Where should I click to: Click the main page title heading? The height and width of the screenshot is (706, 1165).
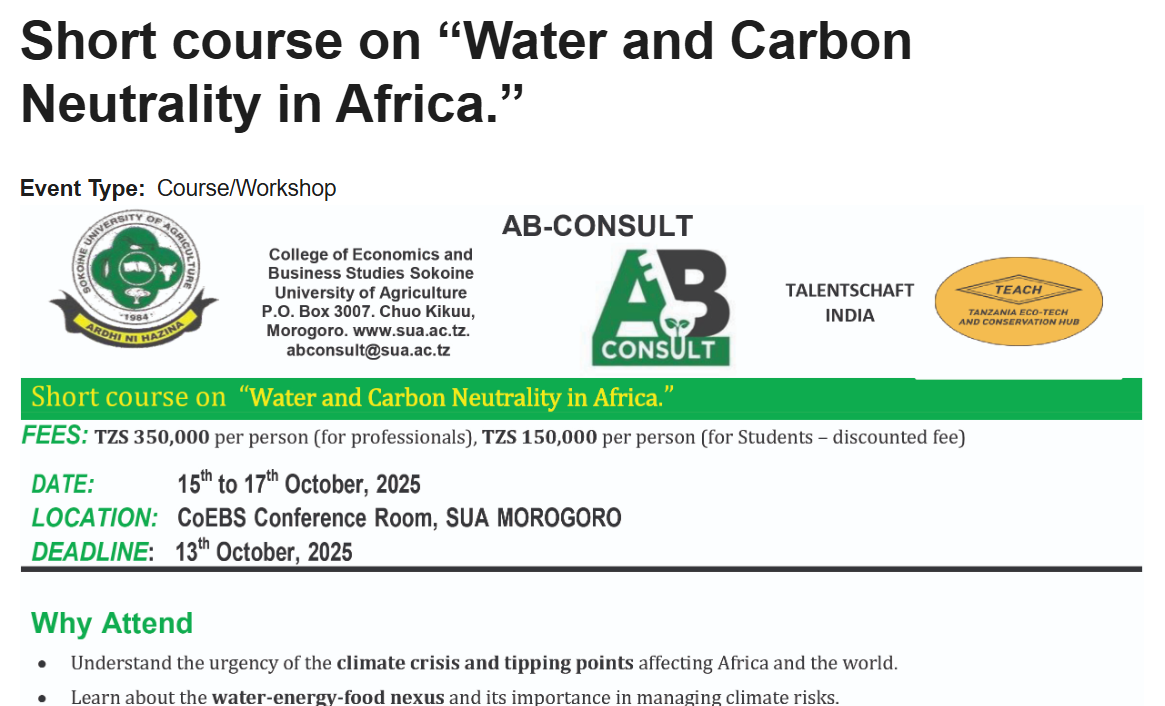click(x=466, y=72)
